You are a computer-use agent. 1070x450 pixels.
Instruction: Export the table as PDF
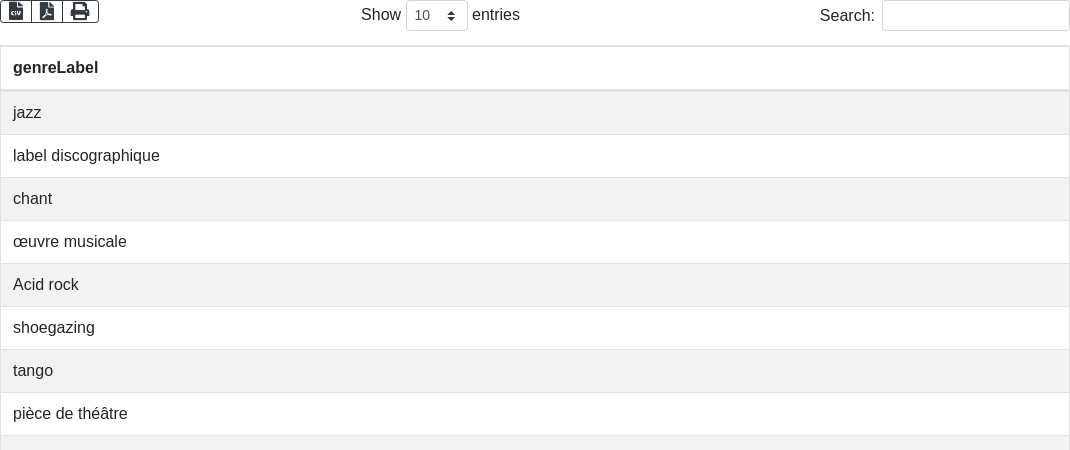pyautogui.click(x=47, y=11)
